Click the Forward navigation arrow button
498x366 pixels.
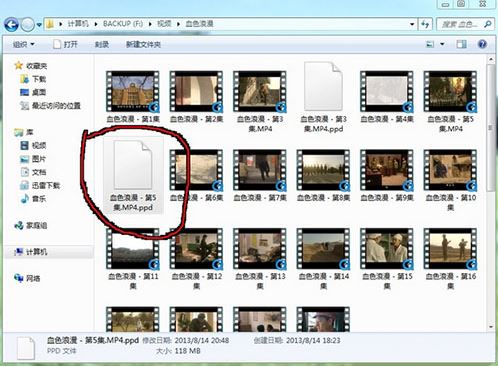[x=27, y=24]
